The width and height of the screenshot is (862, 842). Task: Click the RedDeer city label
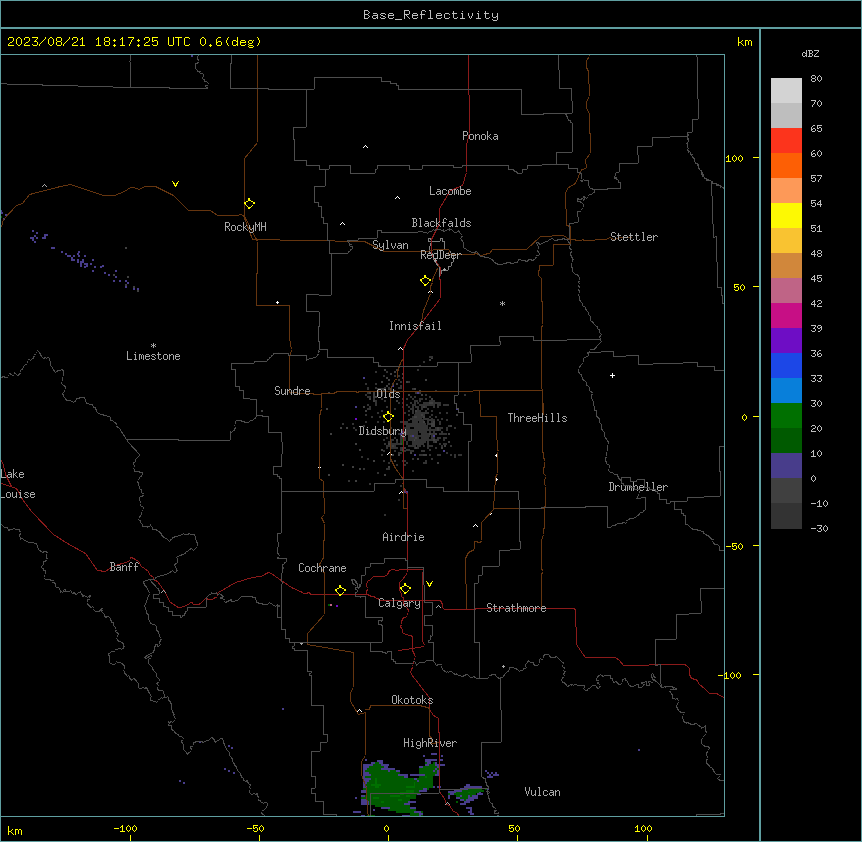(440, 255)
